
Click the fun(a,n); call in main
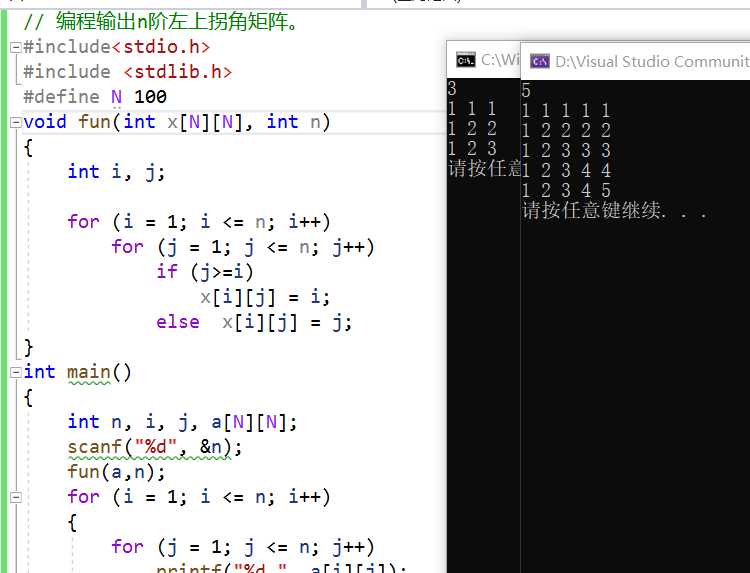[116, 472]
